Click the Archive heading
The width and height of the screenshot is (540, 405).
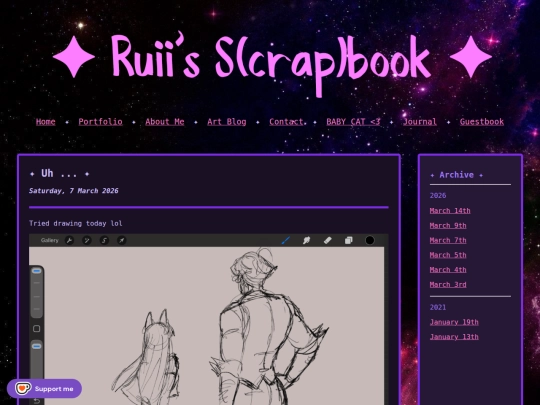457,175
